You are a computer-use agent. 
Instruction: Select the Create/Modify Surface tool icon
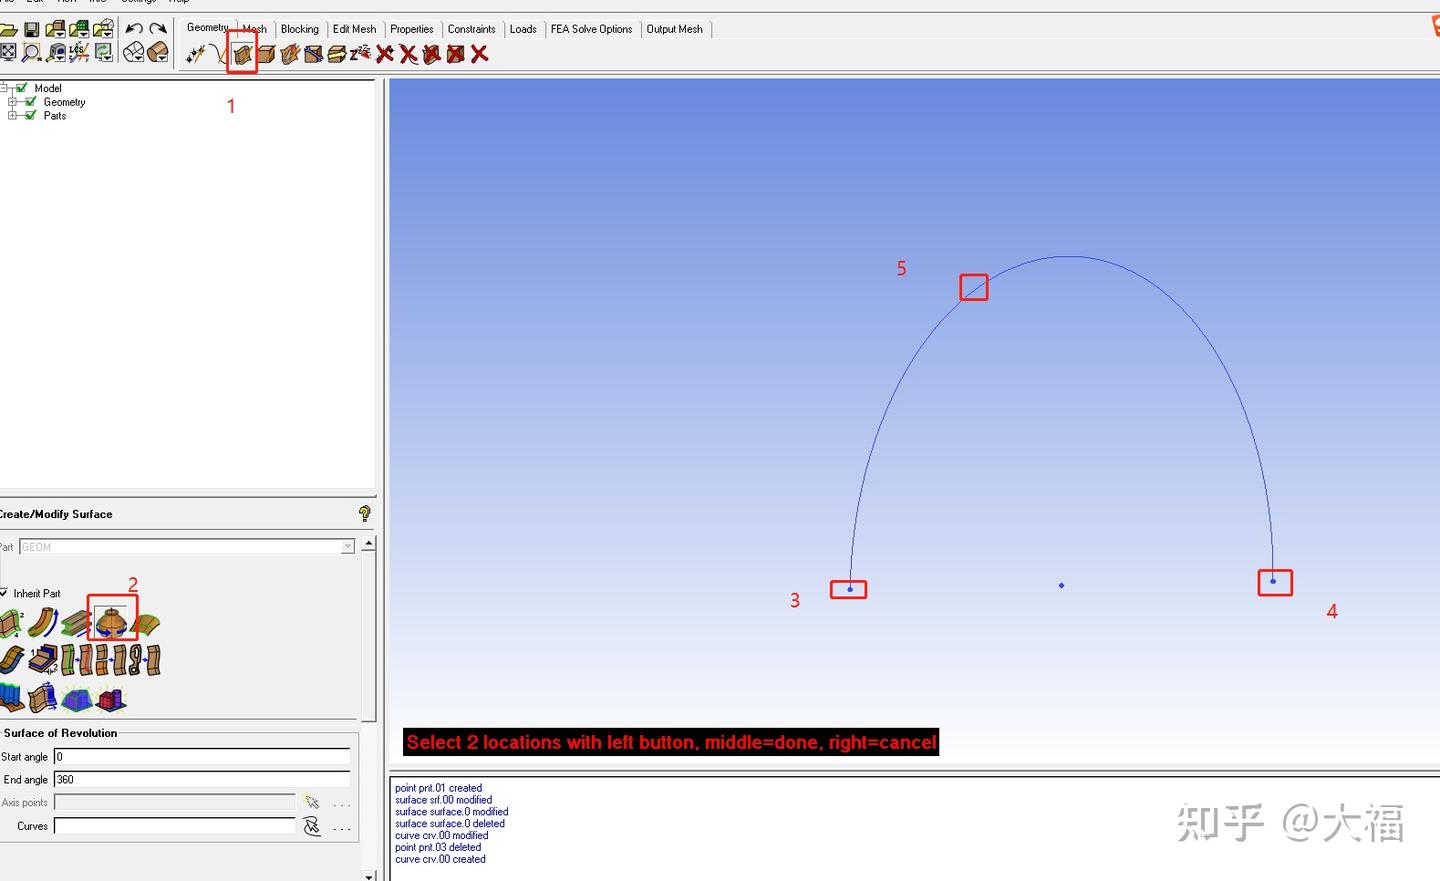[242, 54]
